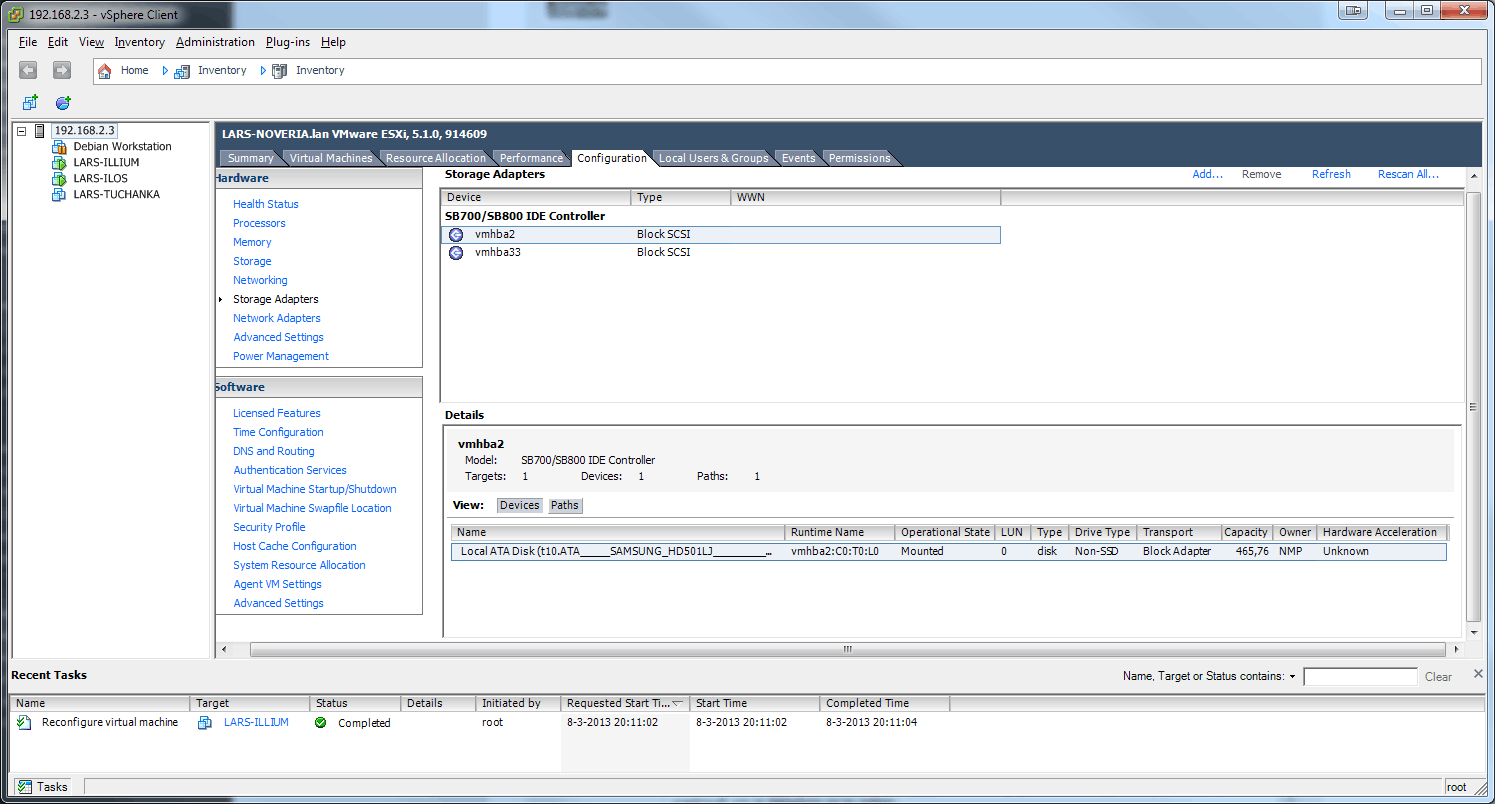This screenshot has height=804, width=1495.
Task: Click the LARS-ILLIUM target icon in Recent Tasks
Action: (205, 722)
